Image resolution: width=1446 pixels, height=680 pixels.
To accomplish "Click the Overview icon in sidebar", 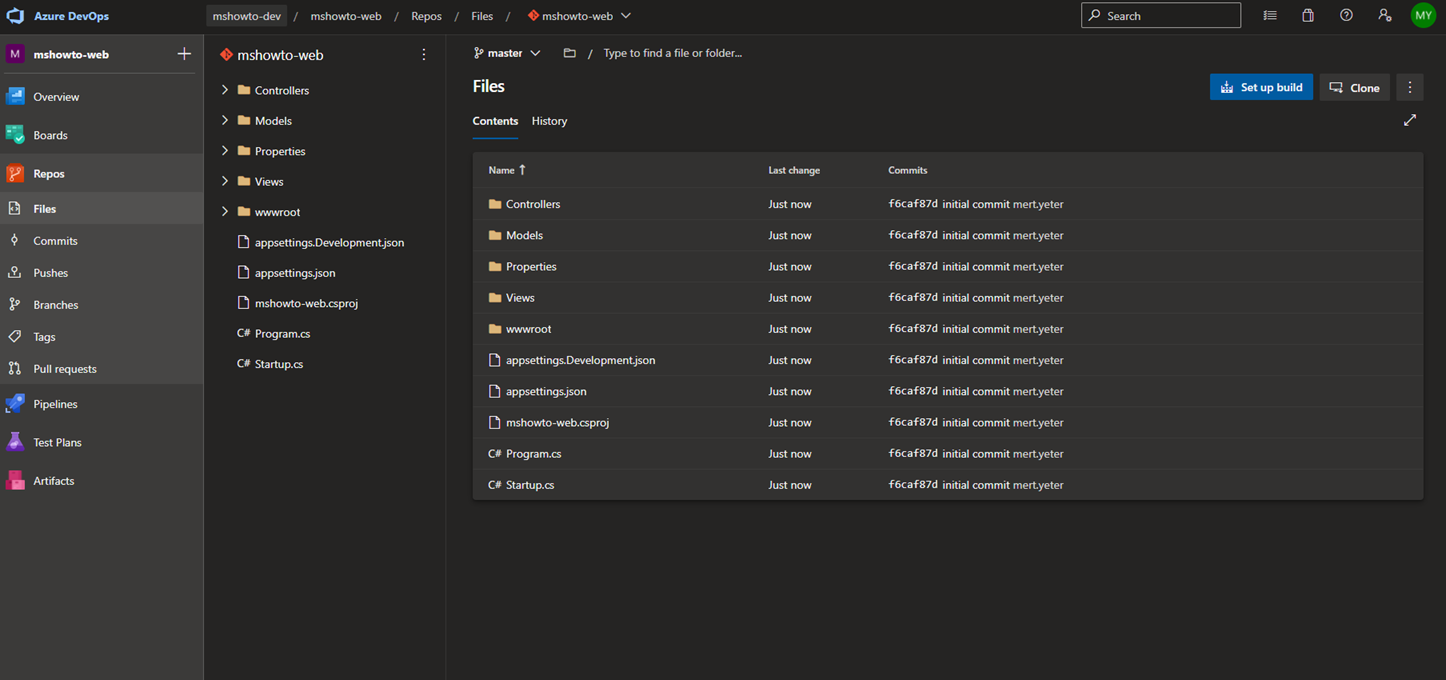I will point(15,97).
